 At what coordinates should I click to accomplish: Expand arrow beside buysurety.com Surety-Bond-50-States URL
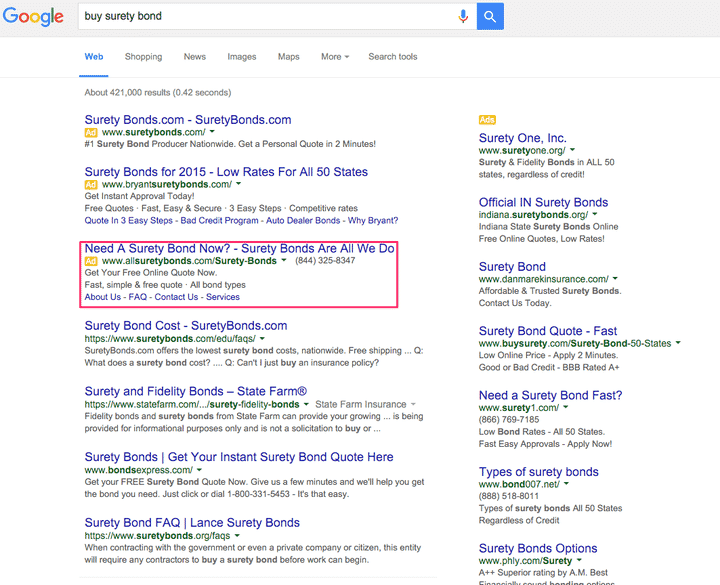pyautogui.click(x=678, y=343)
